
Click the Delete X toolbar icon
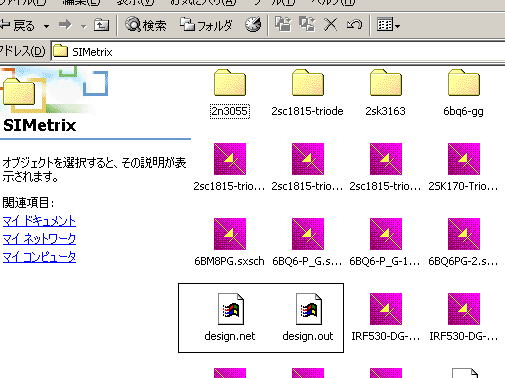331,25
